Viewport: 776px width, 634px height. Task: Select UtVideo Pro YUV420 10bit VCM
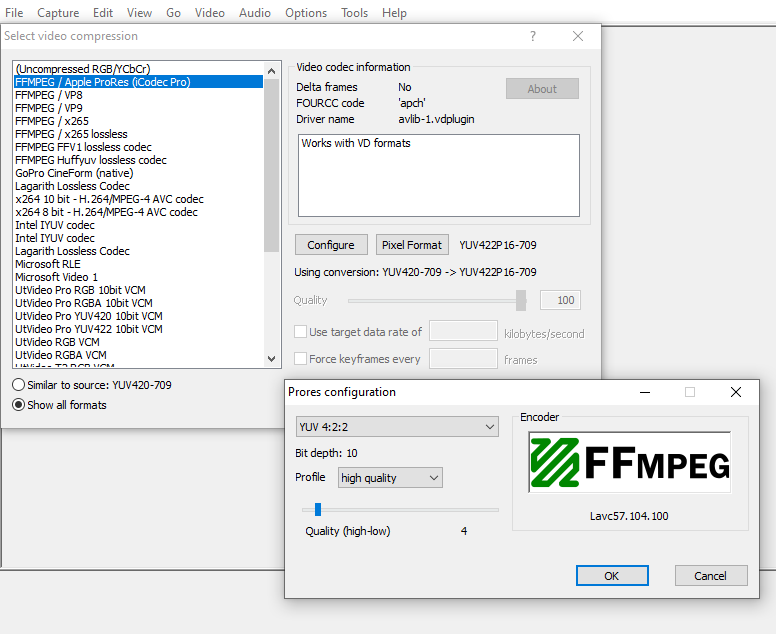[x=139, y=316]
